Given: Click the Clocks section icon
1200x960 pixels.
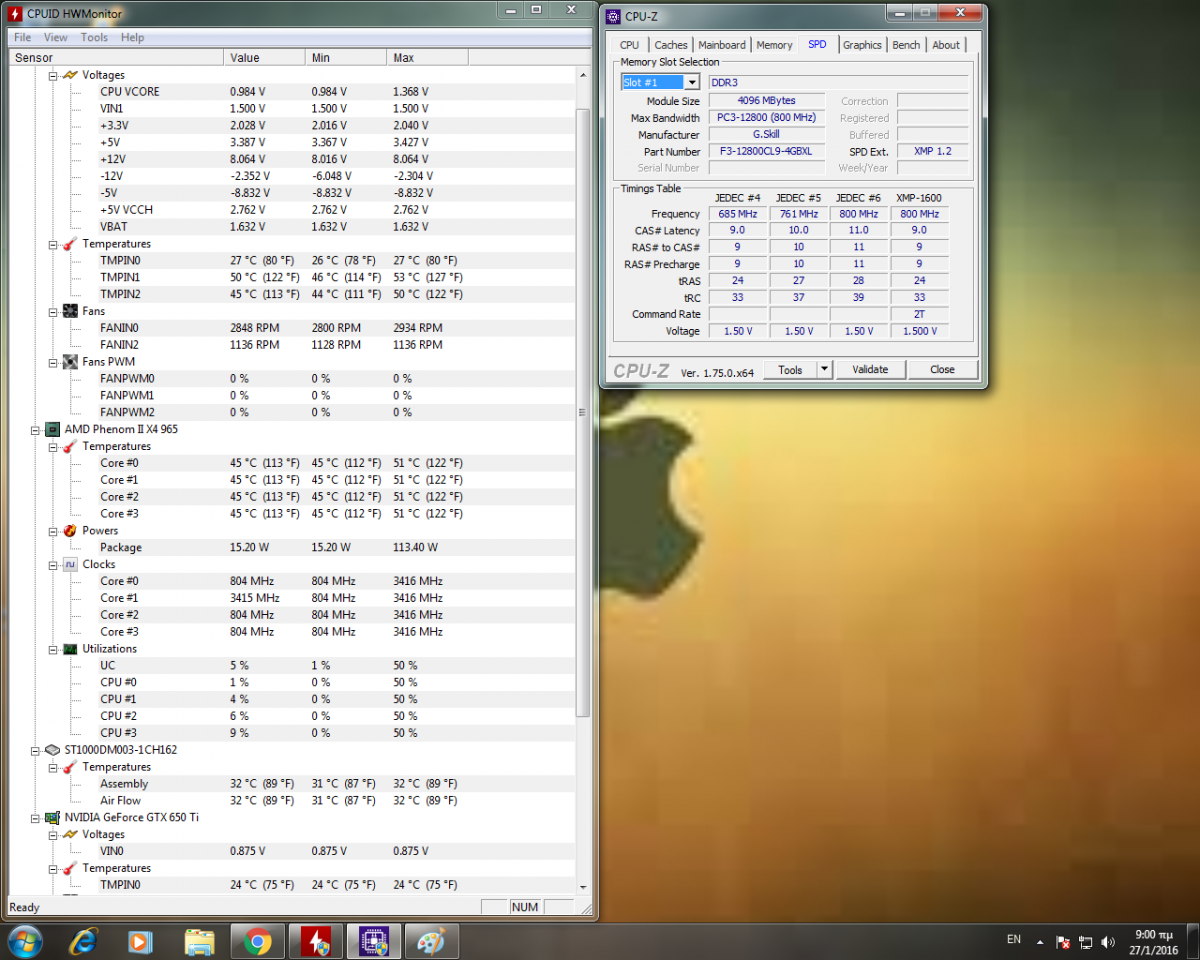Looking at the screenshot, I should click(x=70, y=564).
